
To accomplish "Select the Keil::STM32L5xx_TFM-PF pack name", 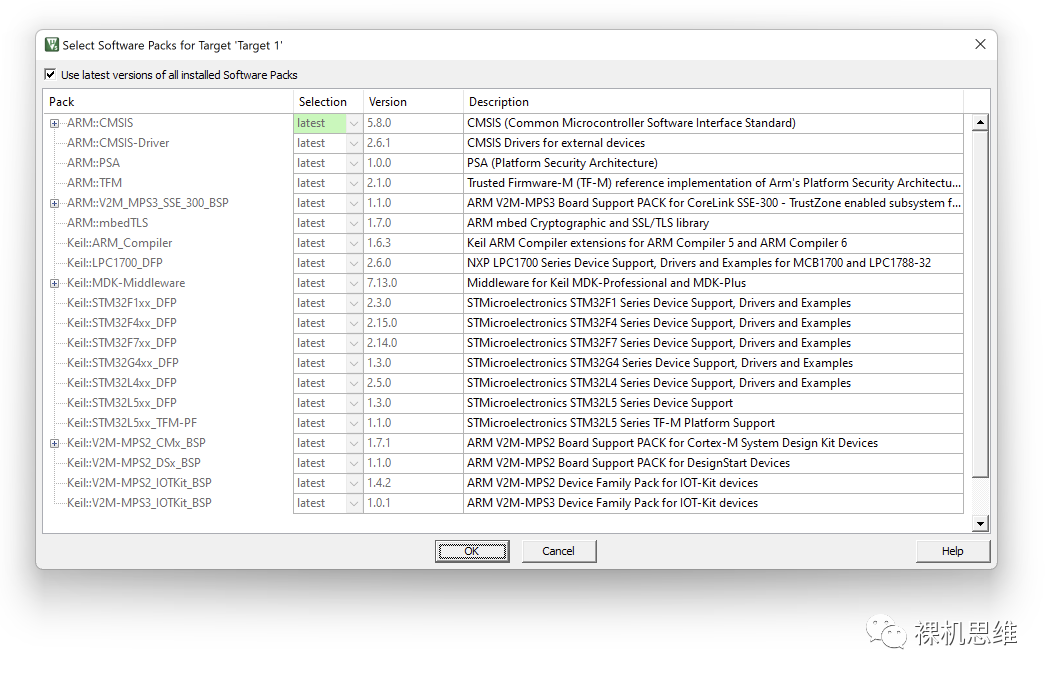I will coord(132,423).
